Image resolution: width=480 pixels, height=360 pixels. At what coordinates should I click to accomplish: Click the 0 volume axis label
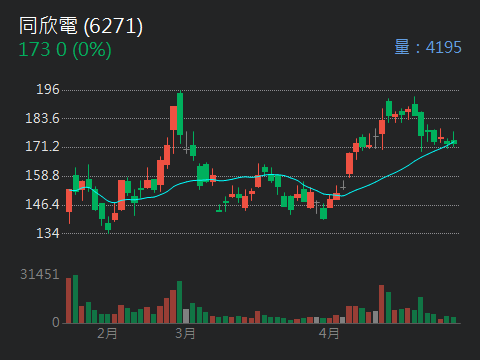[x=56, y=322]
